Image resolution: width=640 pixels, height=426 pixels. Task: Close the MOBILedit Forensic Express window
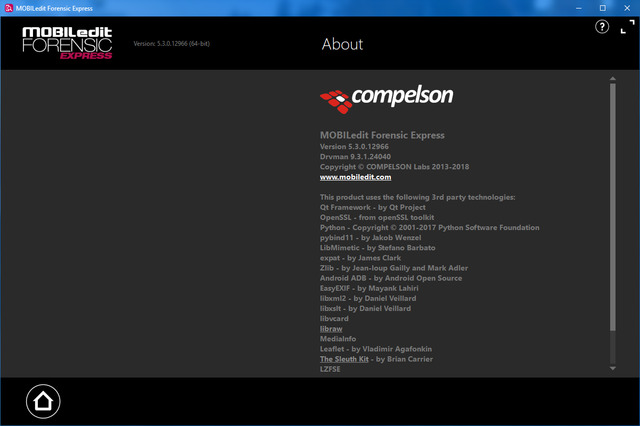tap(628, 8)
